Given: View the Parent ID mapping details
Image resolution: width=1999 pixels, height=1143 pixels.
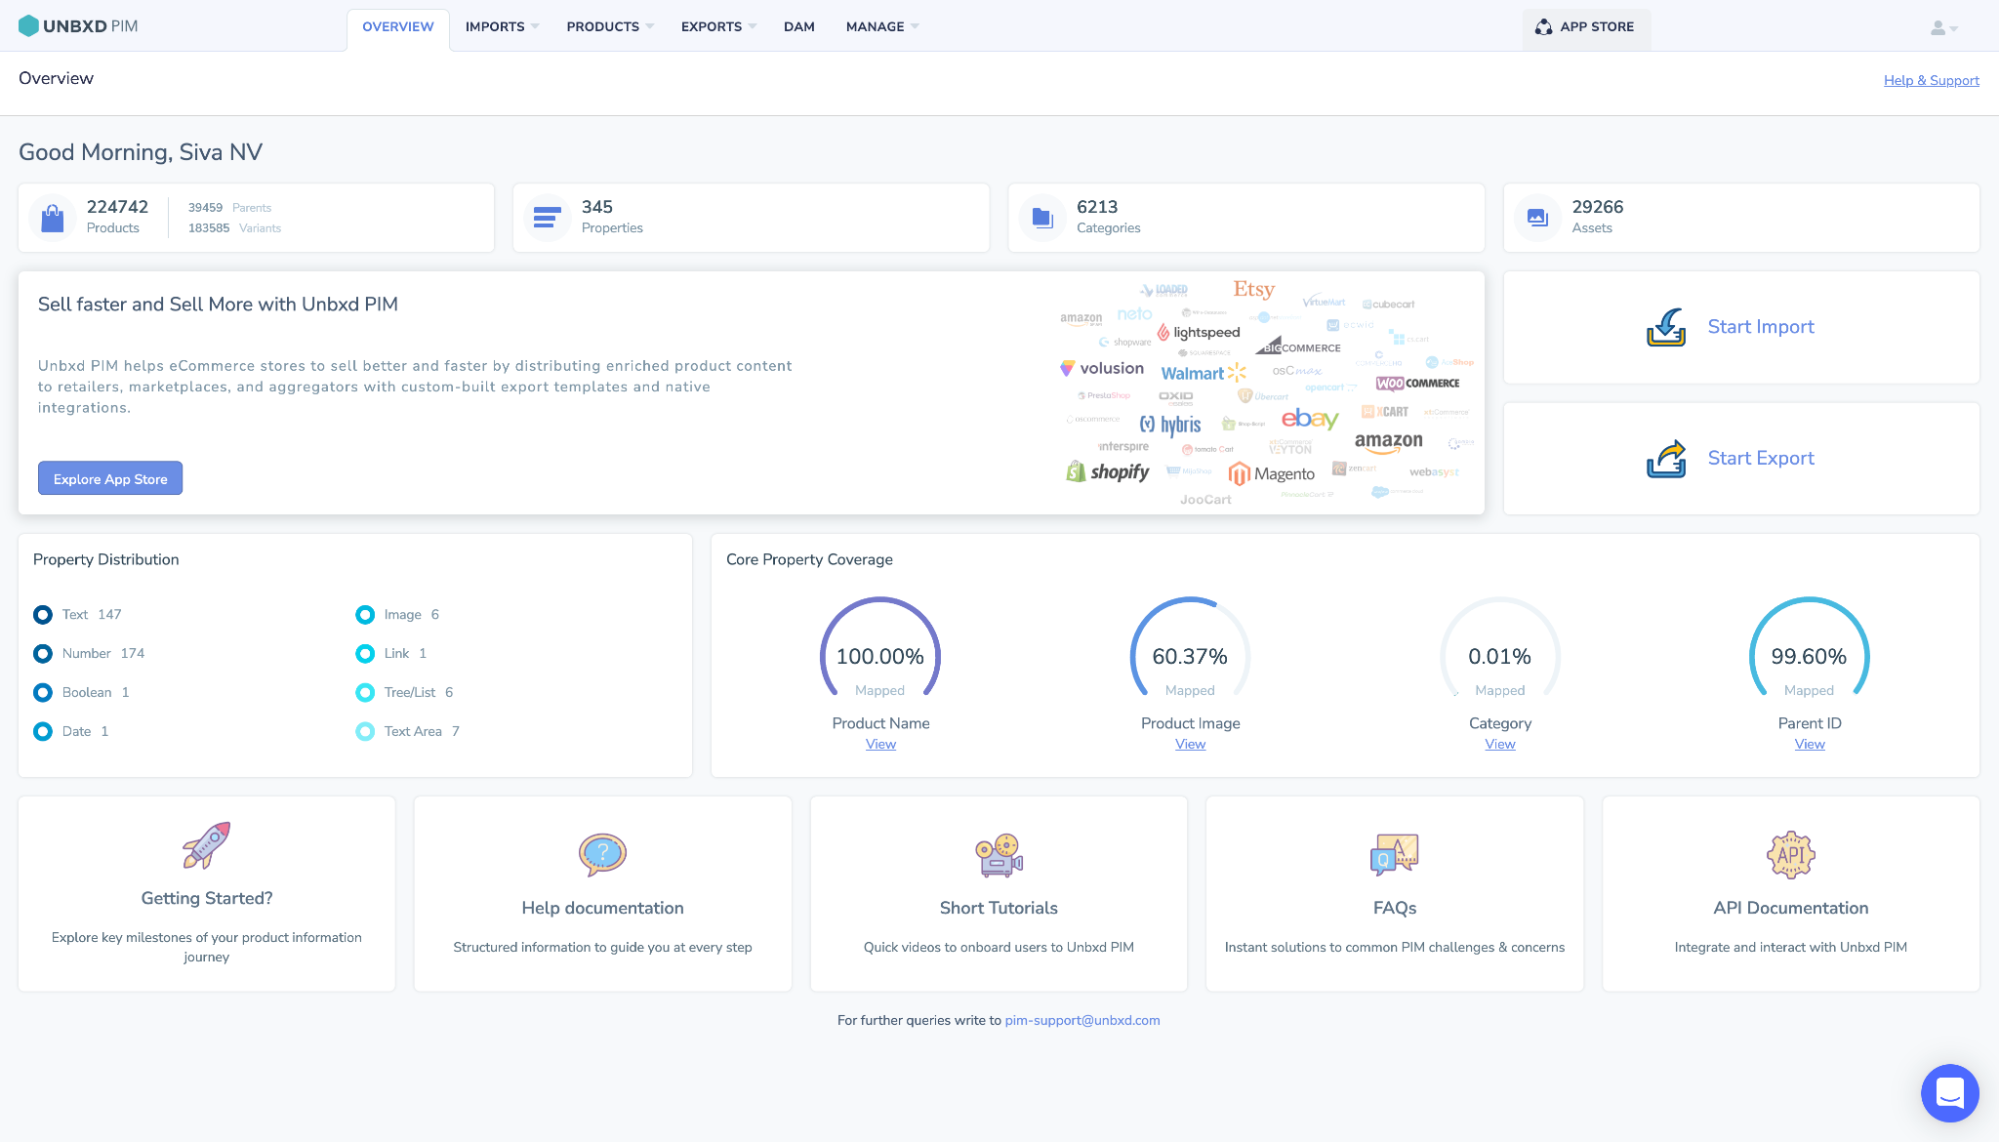Looking at the screenshot, I should (x=1809, y=744).
